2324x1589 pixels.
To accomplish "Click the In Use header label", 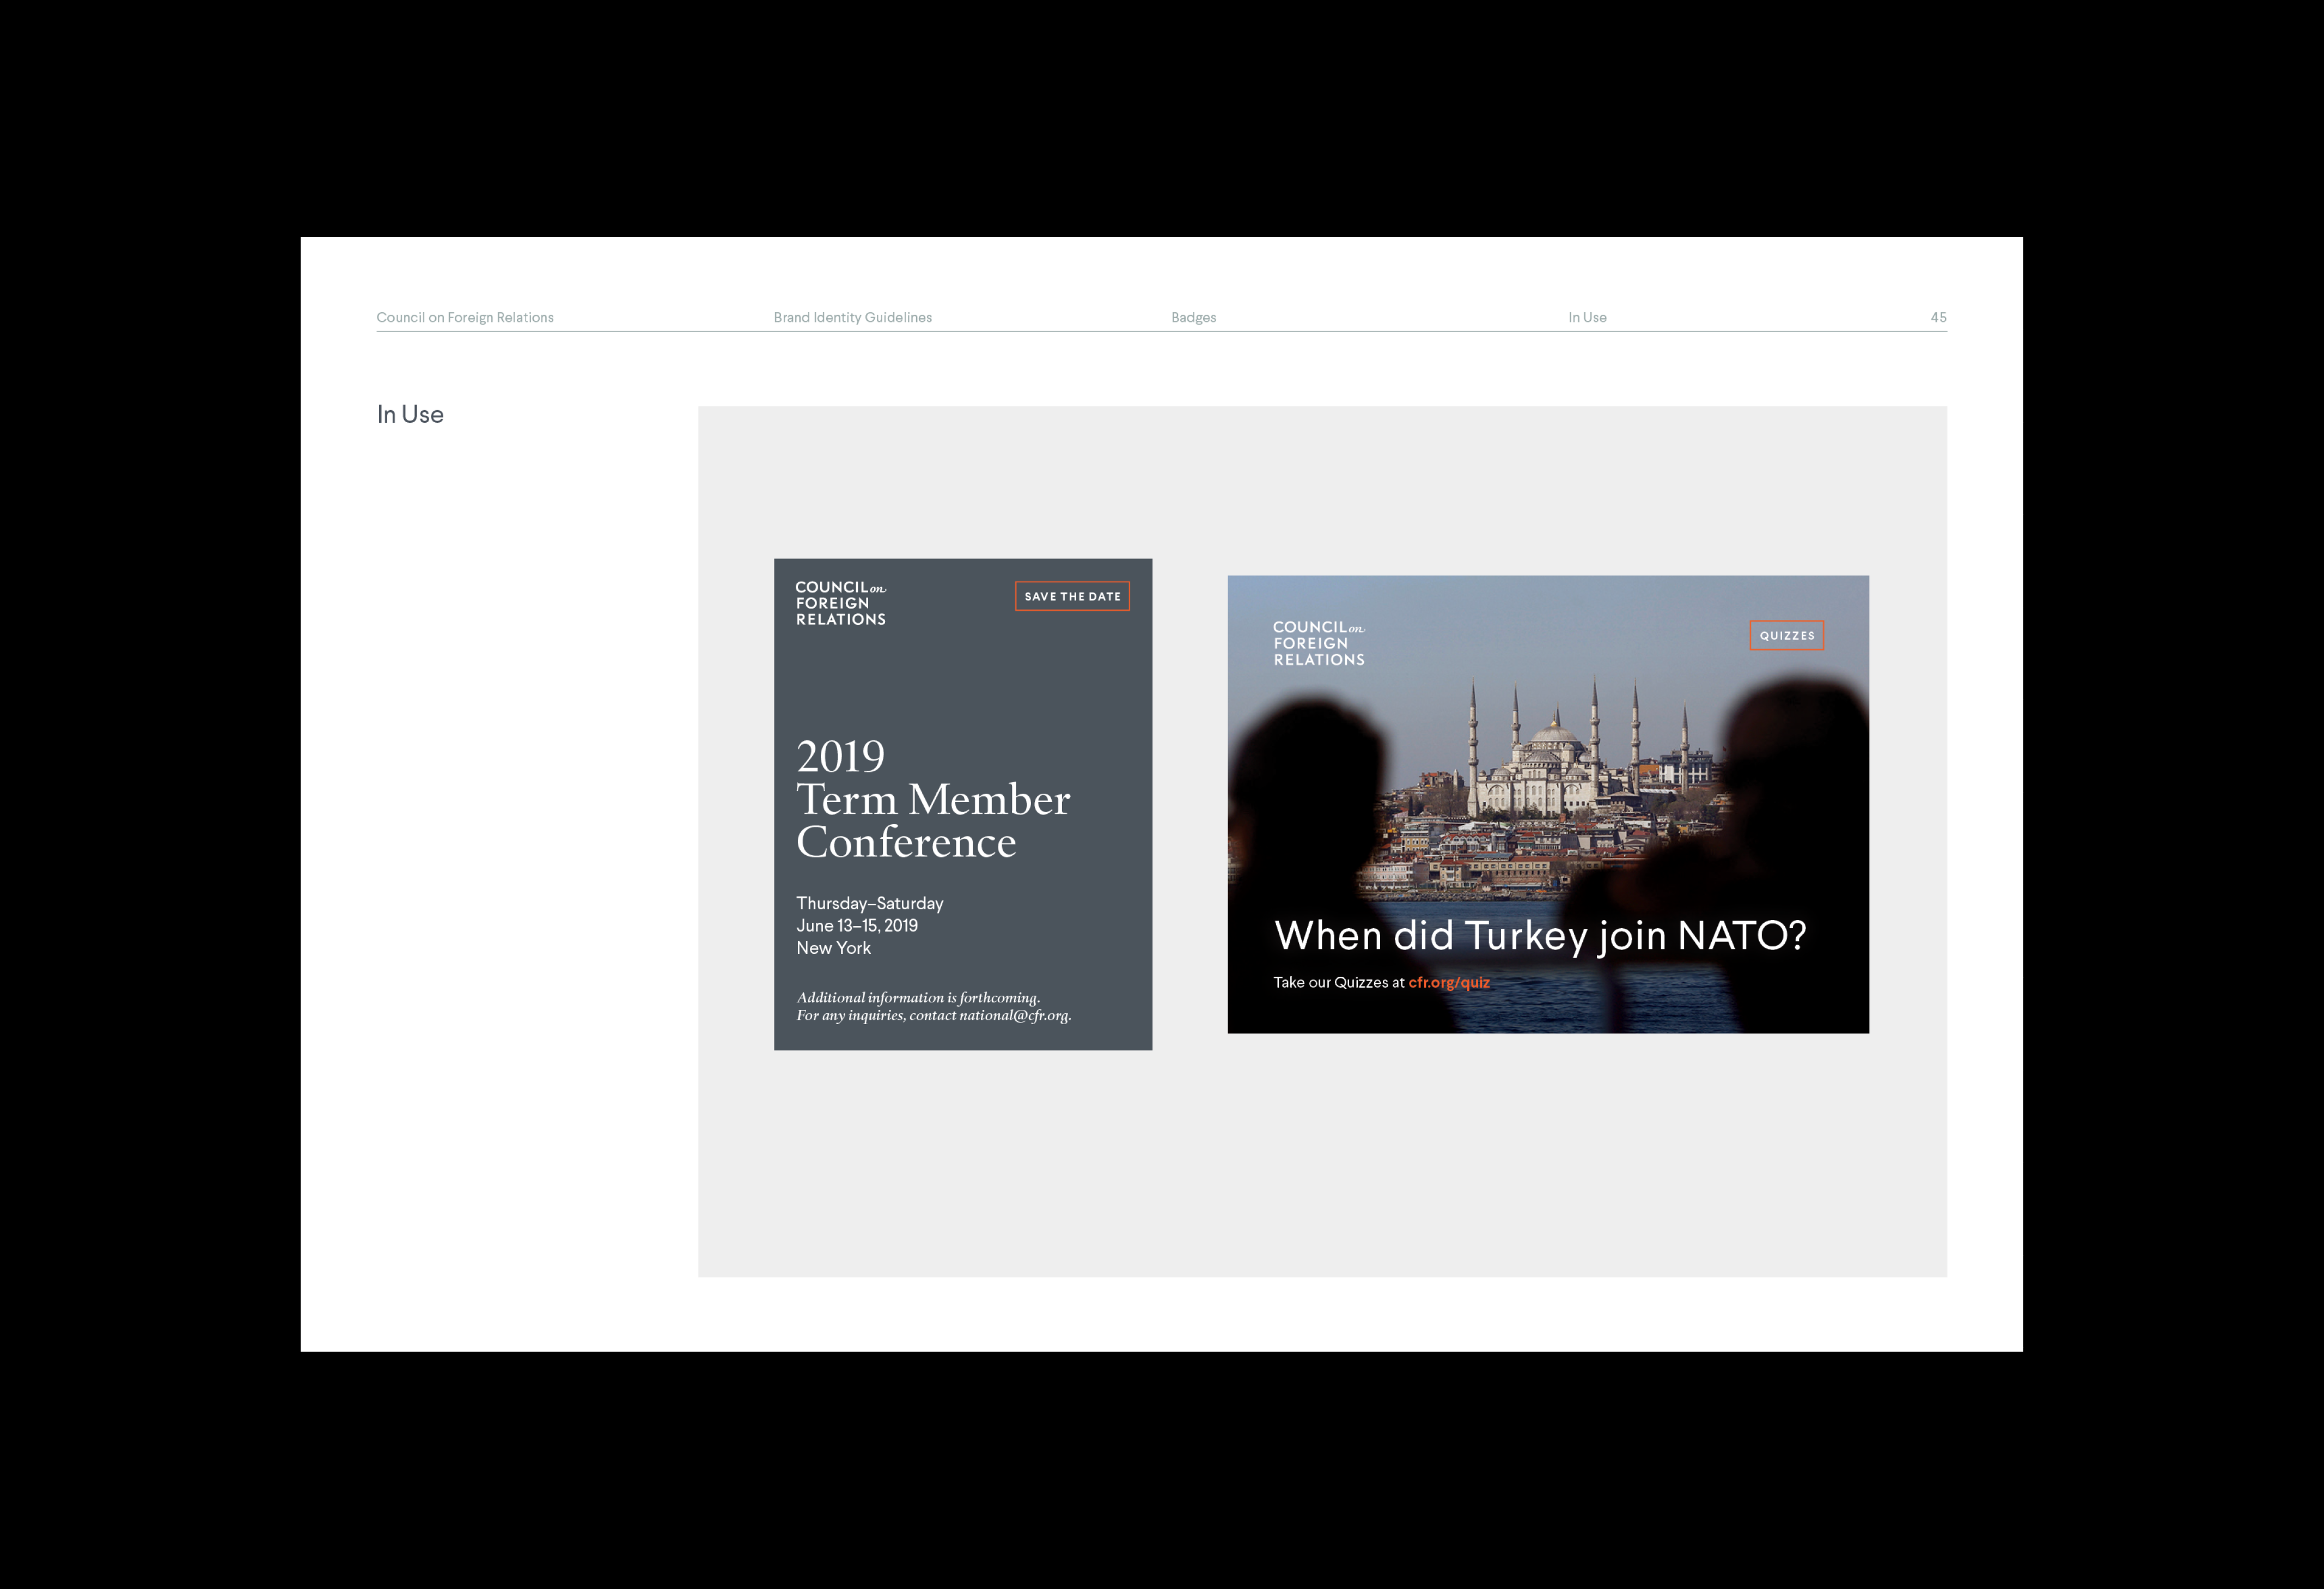I will tap(1587, 317).
